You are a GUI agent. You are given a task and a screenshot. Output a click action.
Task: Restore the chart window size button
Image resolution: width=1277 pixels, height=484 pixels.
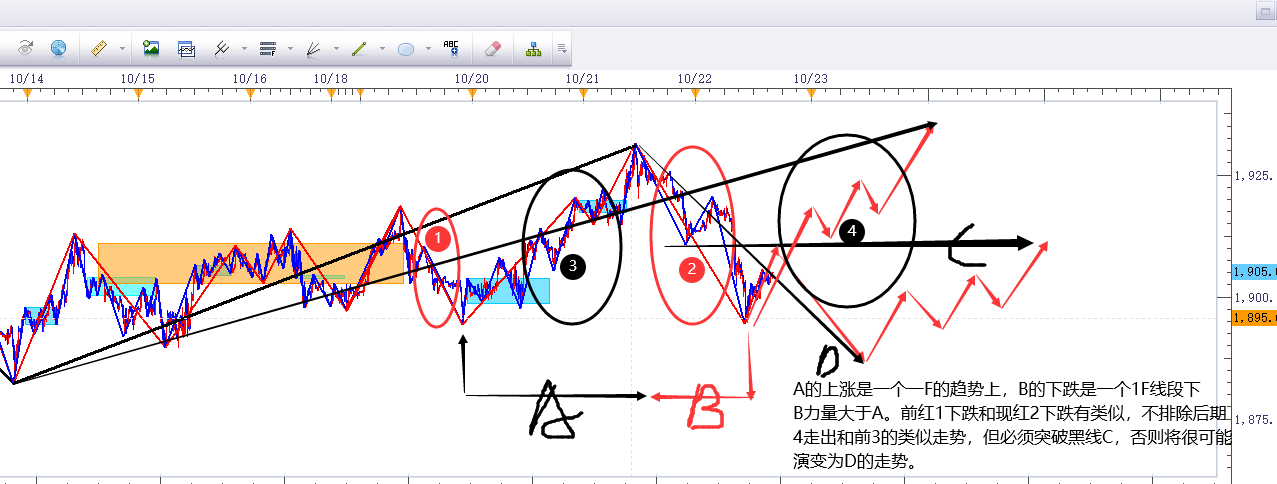(x=1264, y=12)
